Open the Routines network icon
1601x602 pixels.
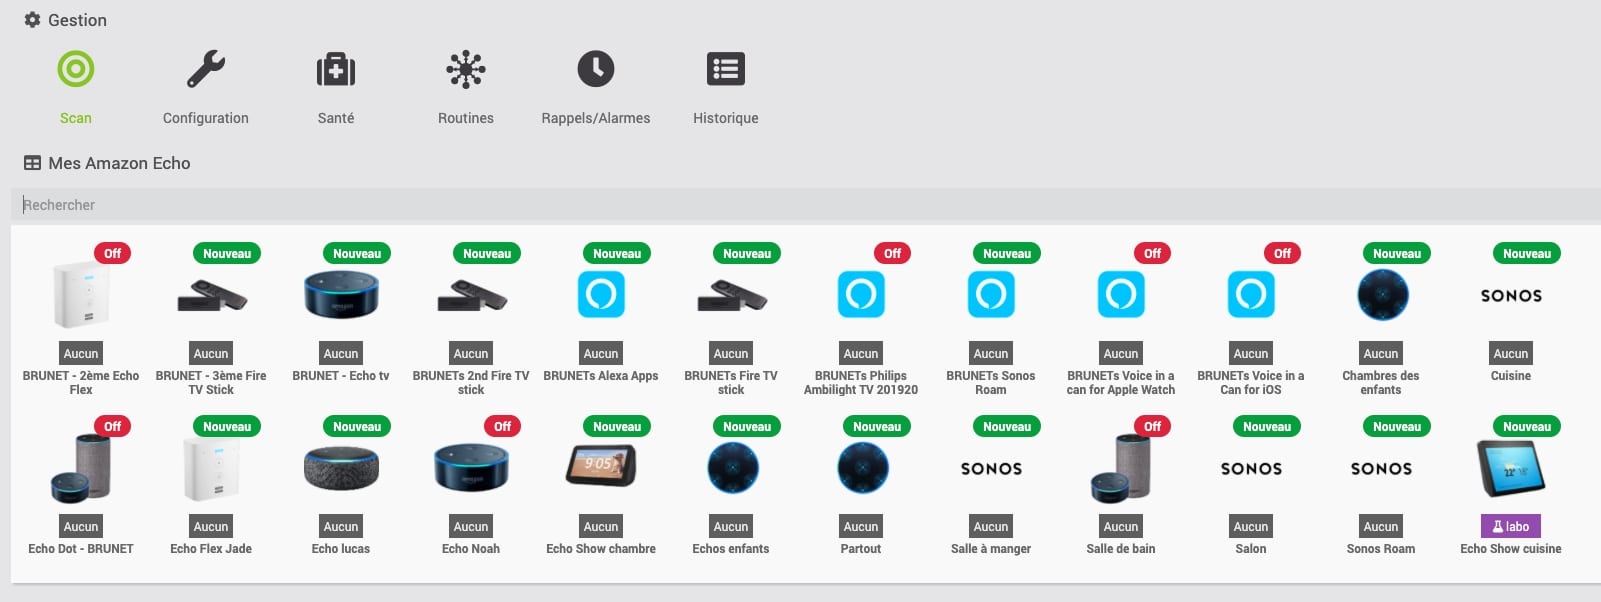coord(466,69)
